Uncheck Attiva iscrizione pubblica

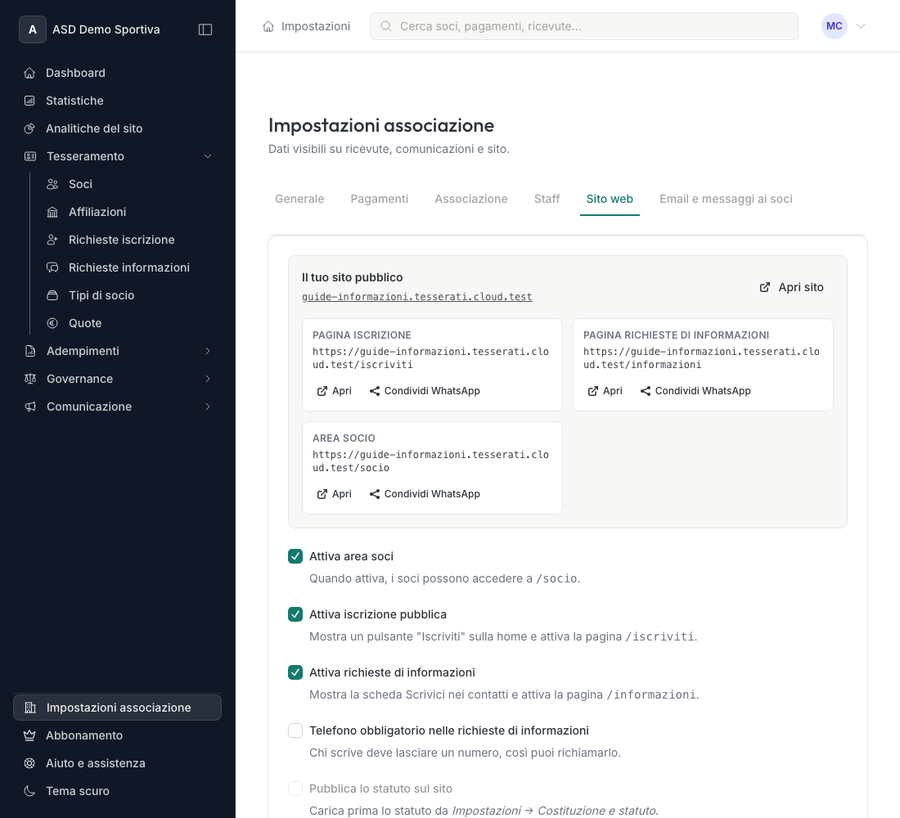(295, 614)
